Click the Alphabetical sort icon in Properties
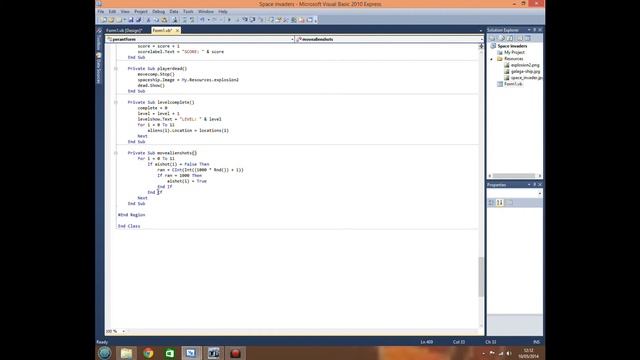 click(500, 203)
